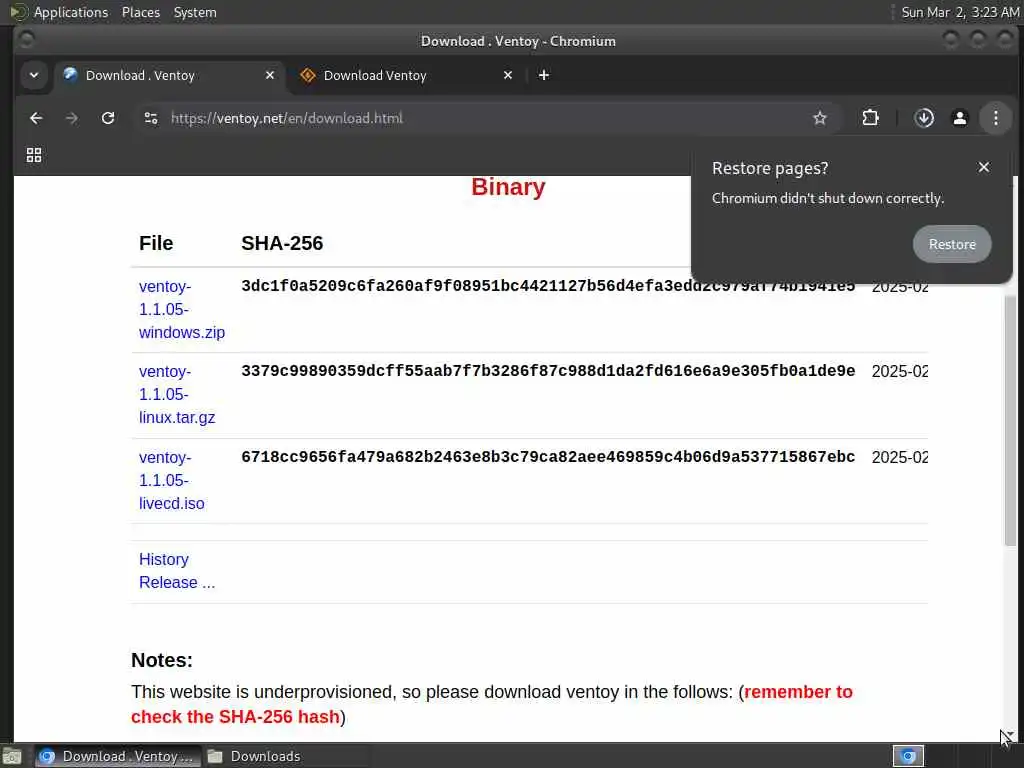The height and width of the screenshot is (768, 1024).
Task: Click the Applications menu logo icon
Action: pyautogui.click(x=19, y=12)
